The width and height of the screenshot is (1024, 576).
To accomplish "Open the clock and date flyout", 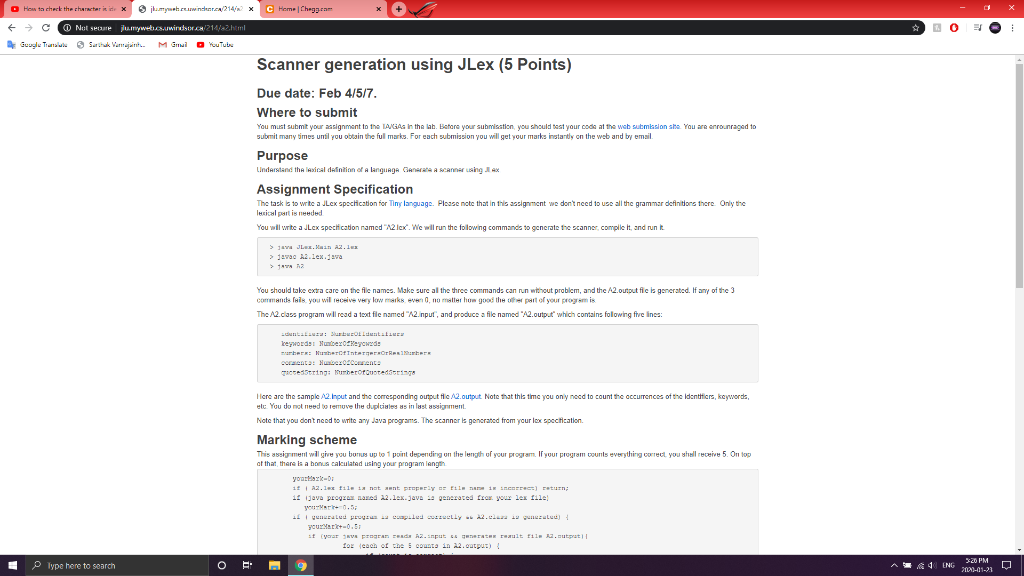I will [977, 566].
